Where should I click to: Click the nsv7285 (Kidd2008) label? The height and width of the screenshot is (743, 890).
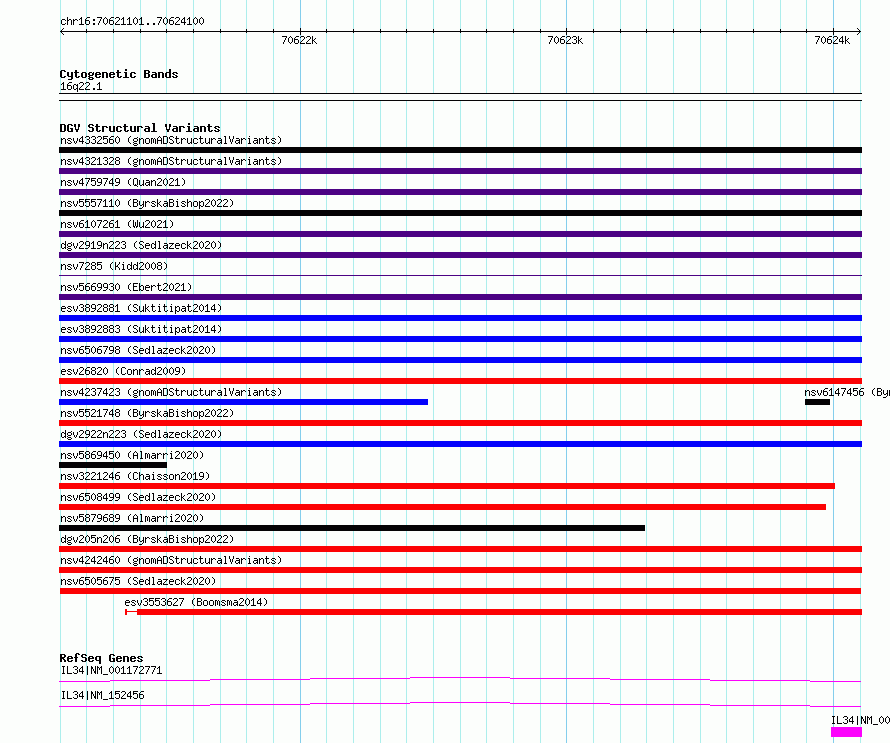pyautogui.click(x=114, y=266)
